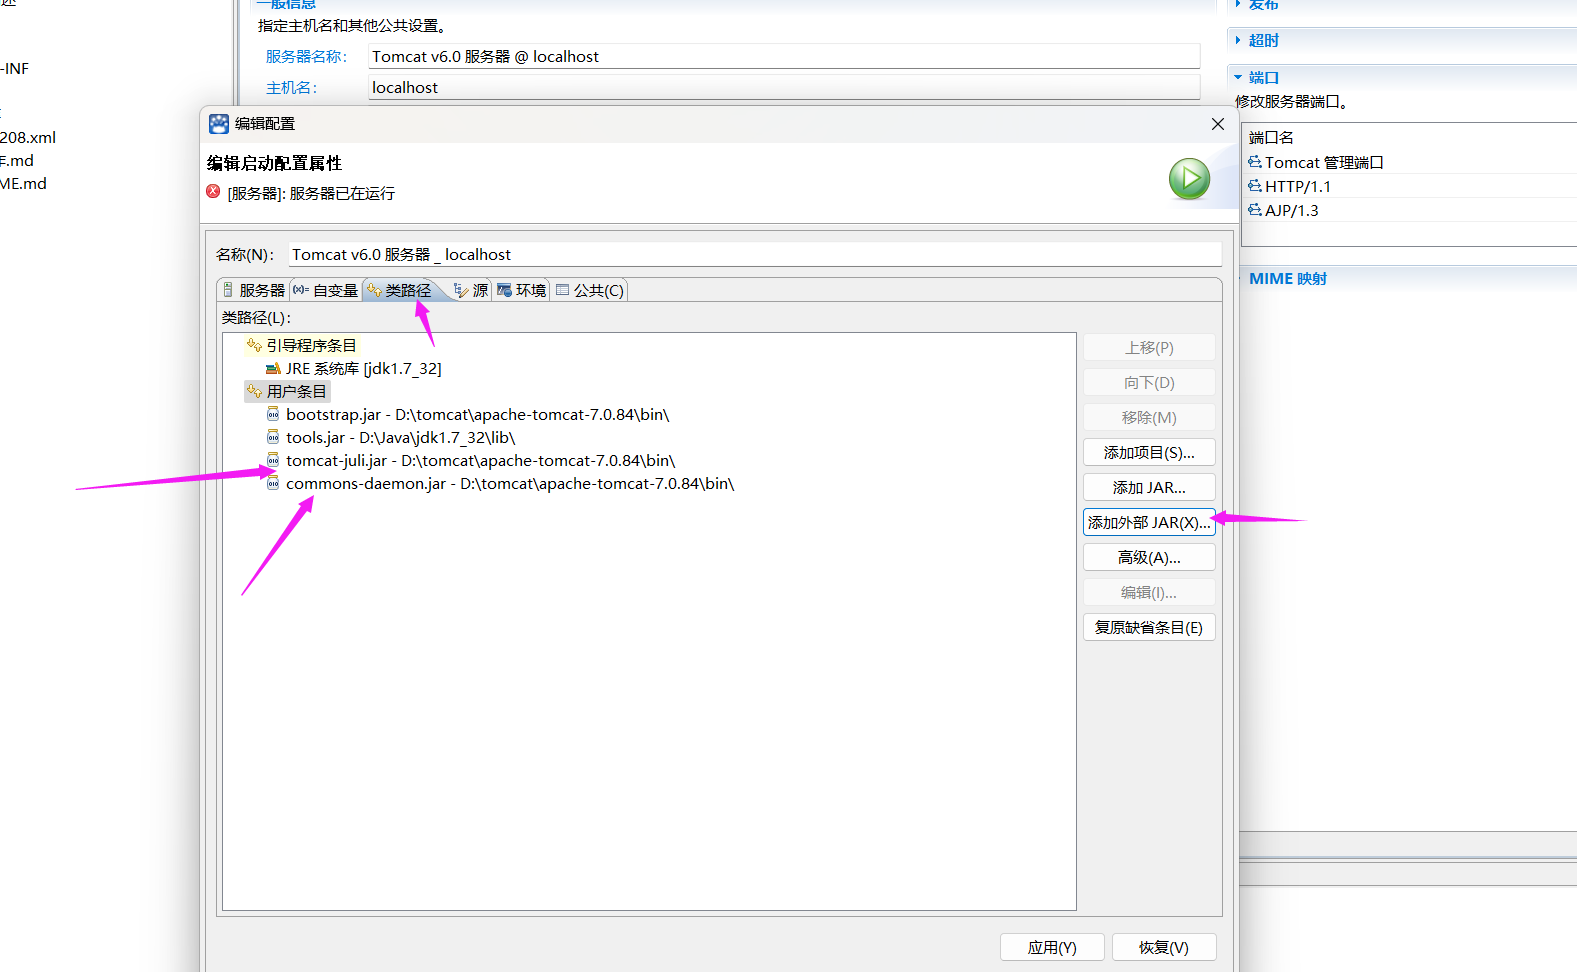1577x972 pixels.
Task: Open 高级(A)... options
Action: coord(1149,557)
